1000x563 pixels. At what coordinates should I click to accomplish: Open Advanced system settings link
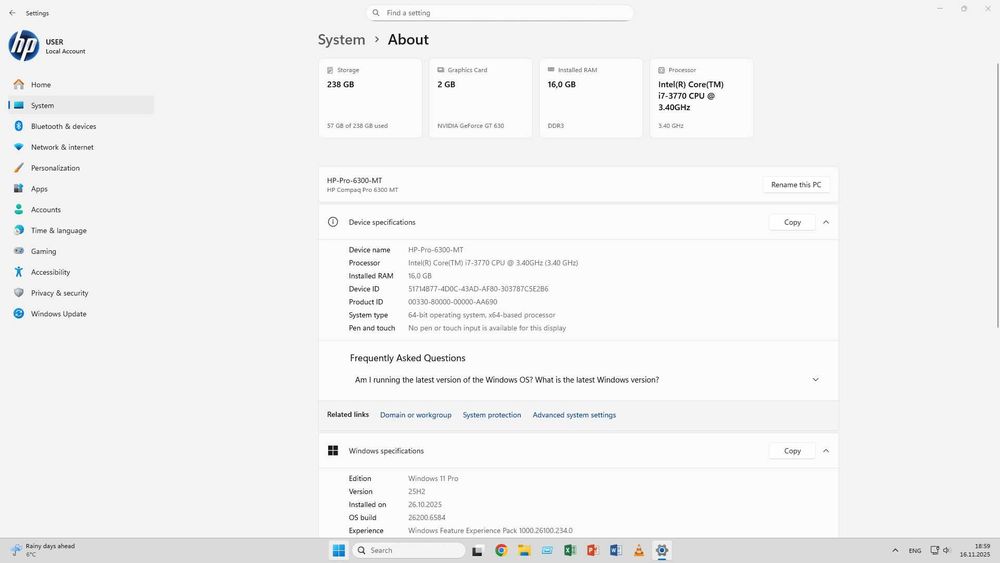(574, 415)
